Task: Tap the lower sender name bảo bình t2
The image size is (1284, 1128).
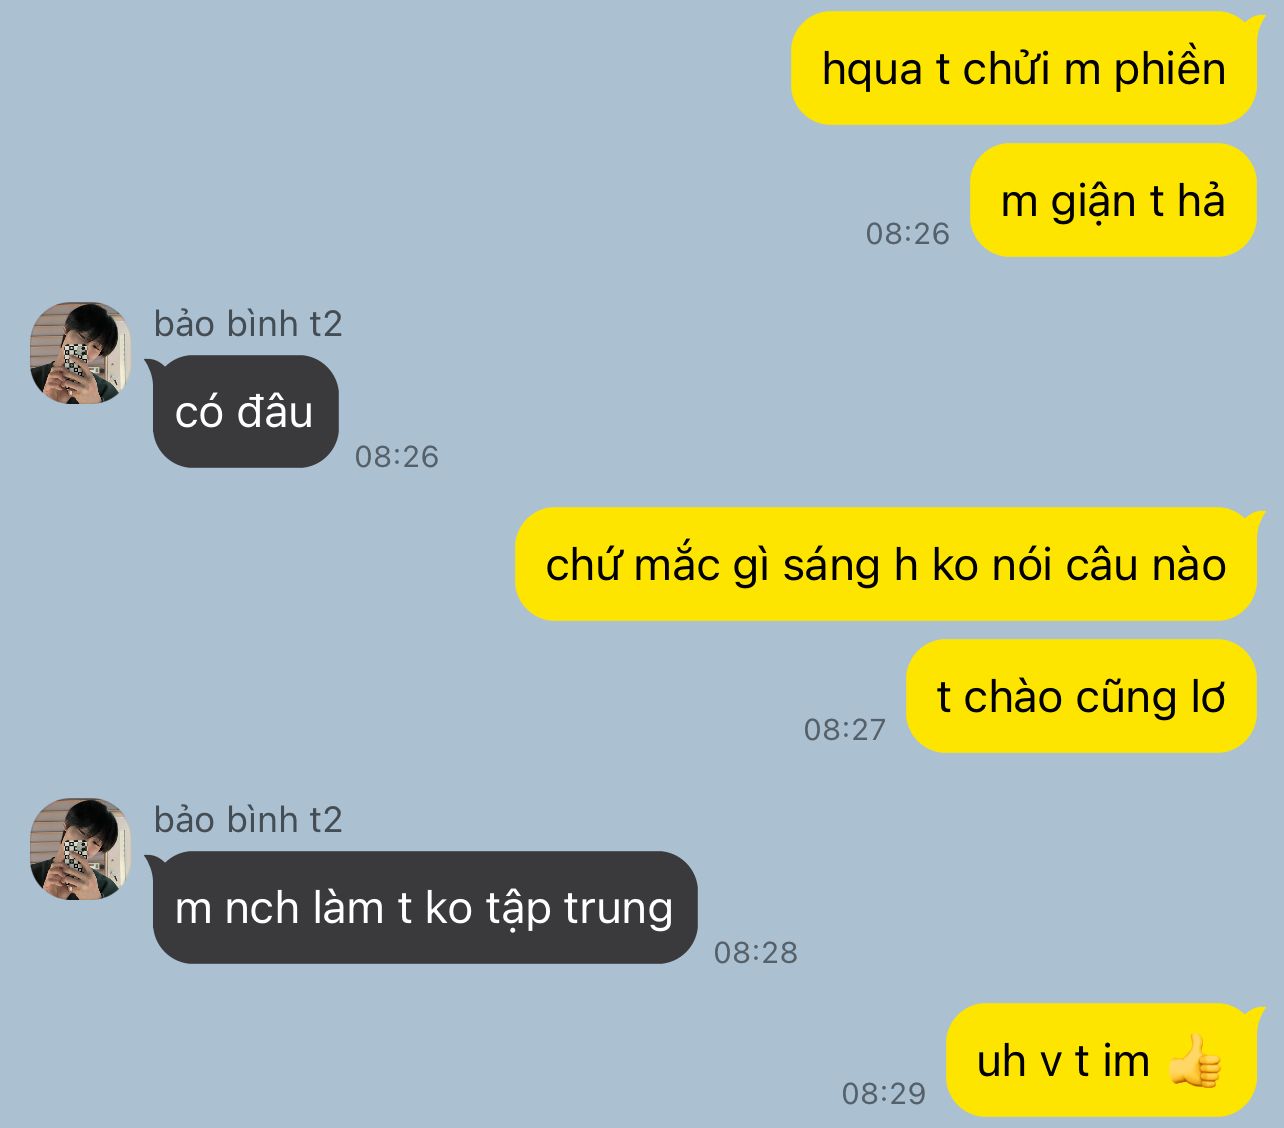Action: [248, 820]
